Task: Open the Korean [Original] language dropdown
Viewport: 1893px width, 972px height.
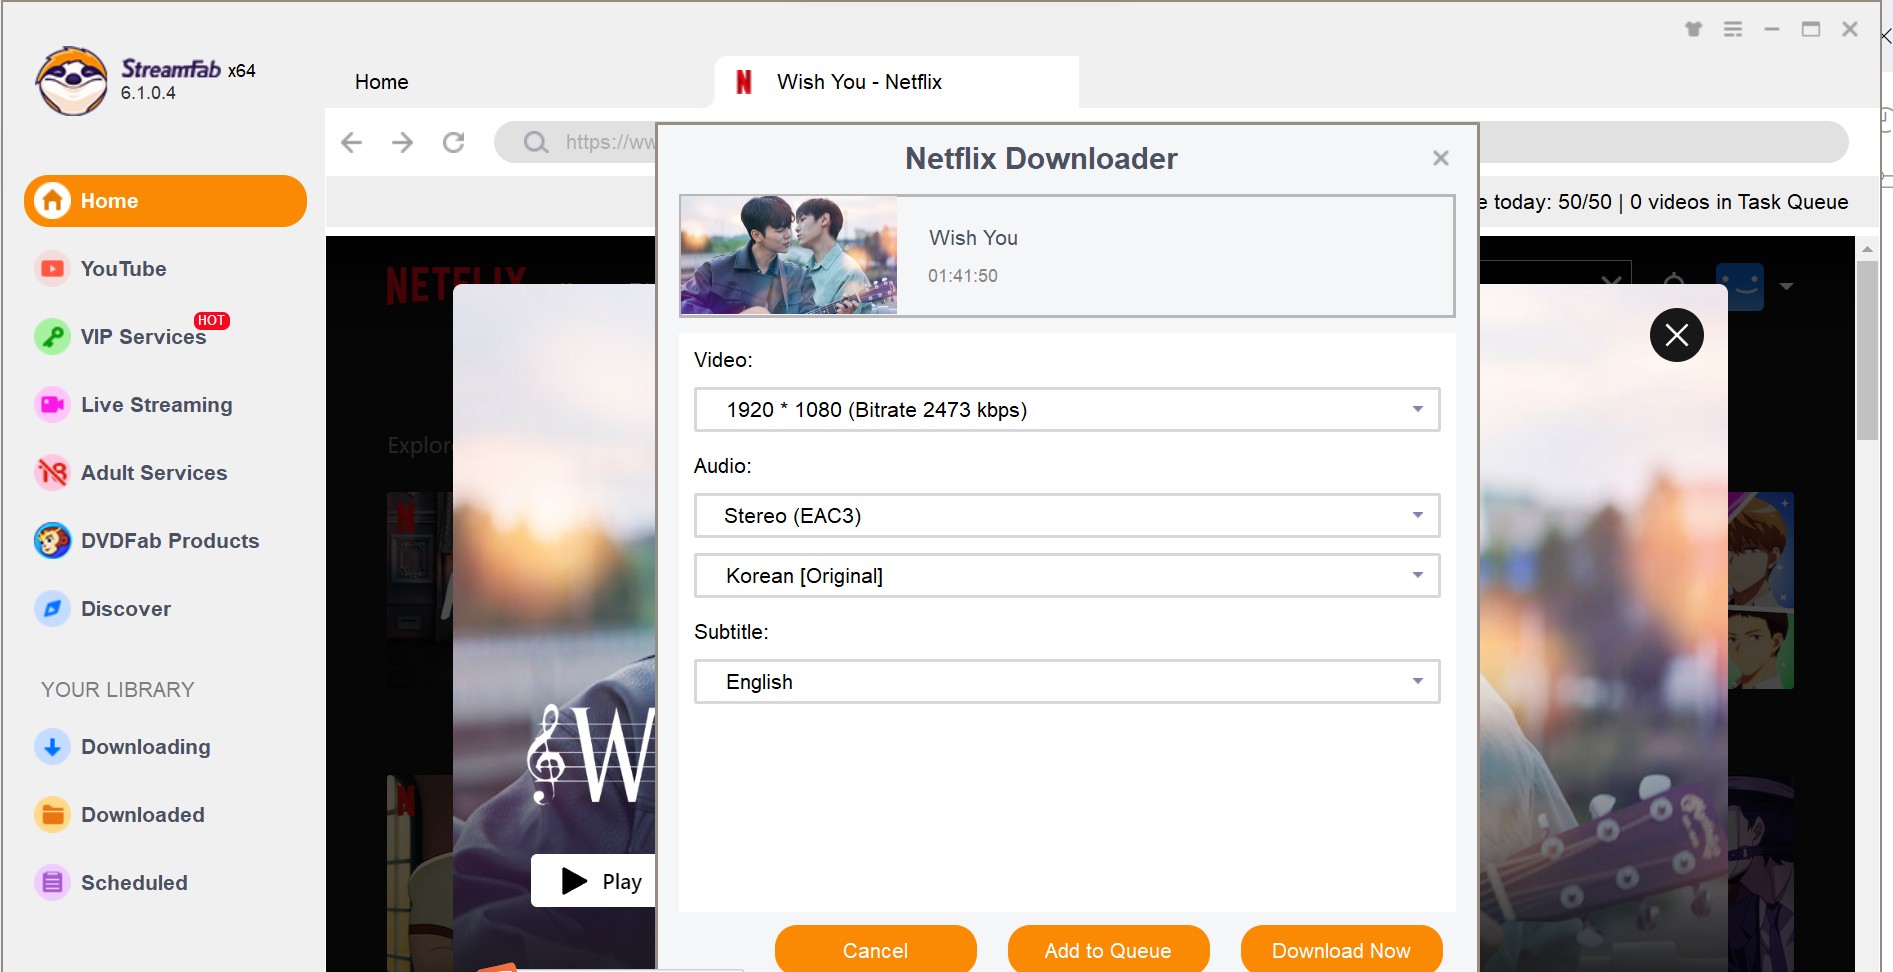Action: pos(1067,576)
